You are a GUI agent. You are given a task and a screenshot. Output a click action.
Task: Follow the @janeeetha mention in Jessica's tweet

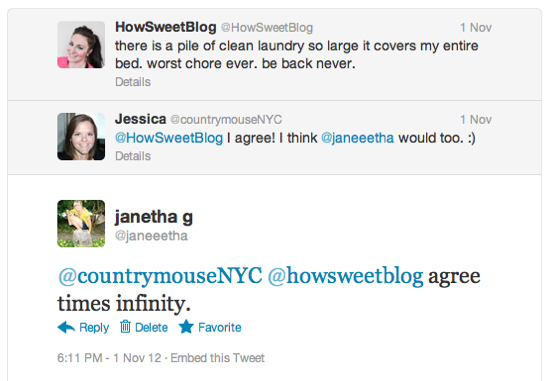(357, 138)
